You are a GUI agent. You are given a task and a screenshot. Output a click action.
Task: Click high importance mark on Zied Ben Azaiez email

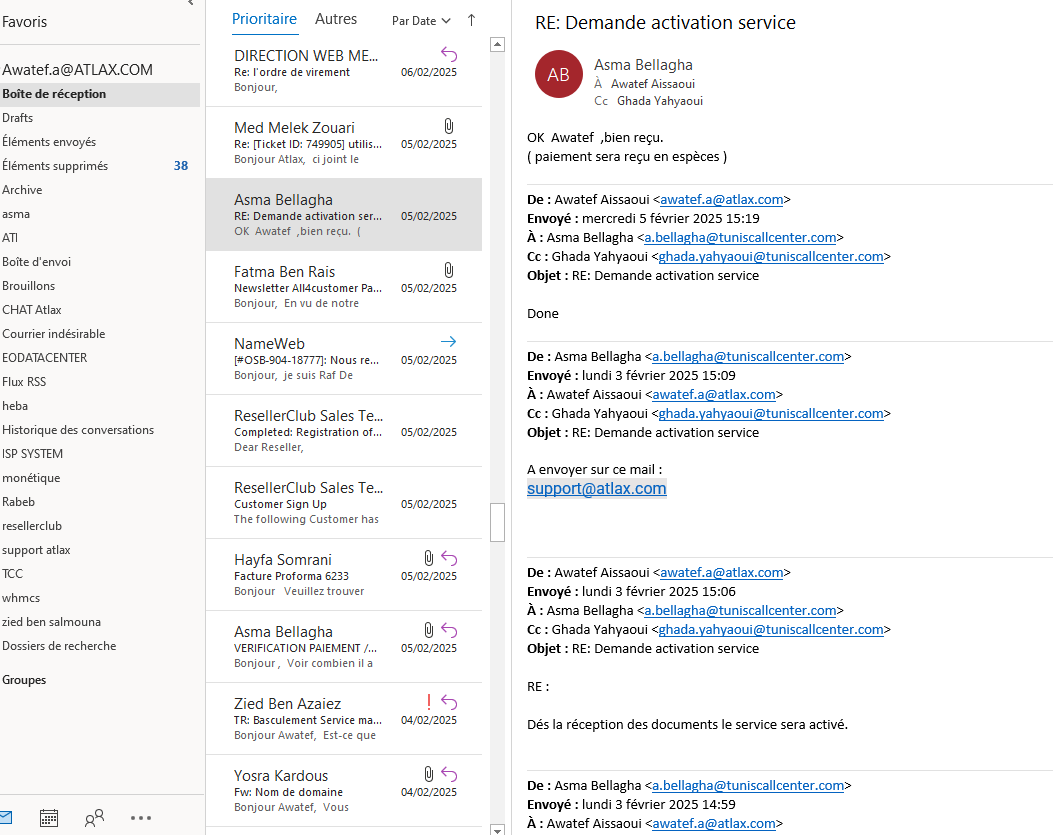pyautogui.click(x=429, y=702)
